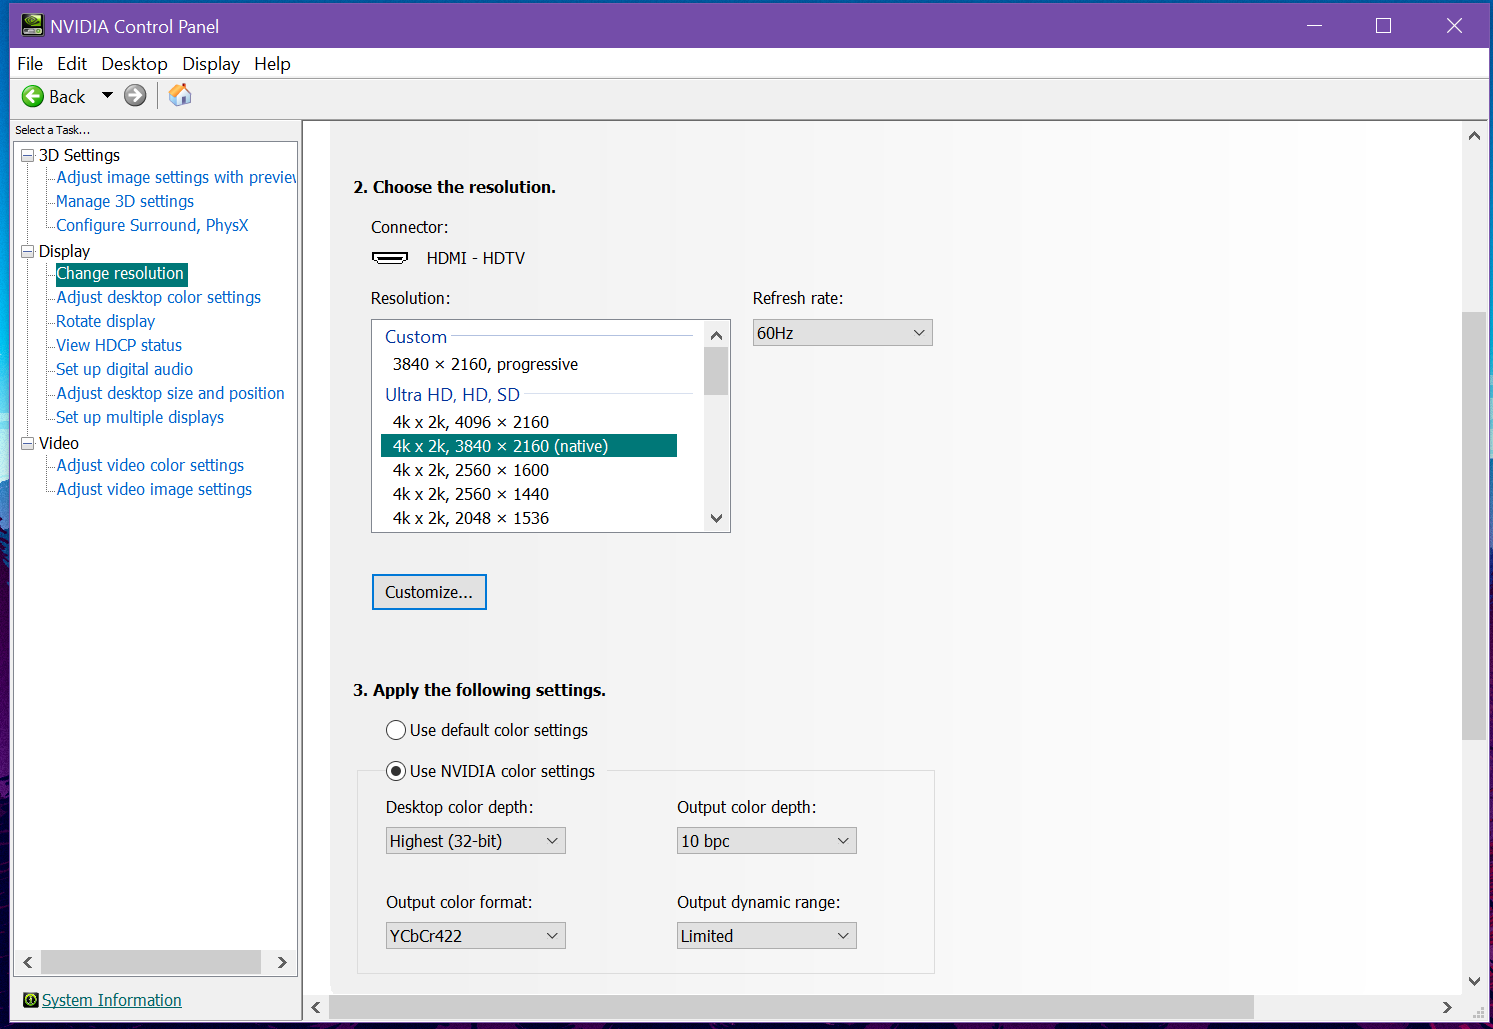Click main panel scroll up arrow
This screenshot has height=1029, width=1493.
point(1474,136)
